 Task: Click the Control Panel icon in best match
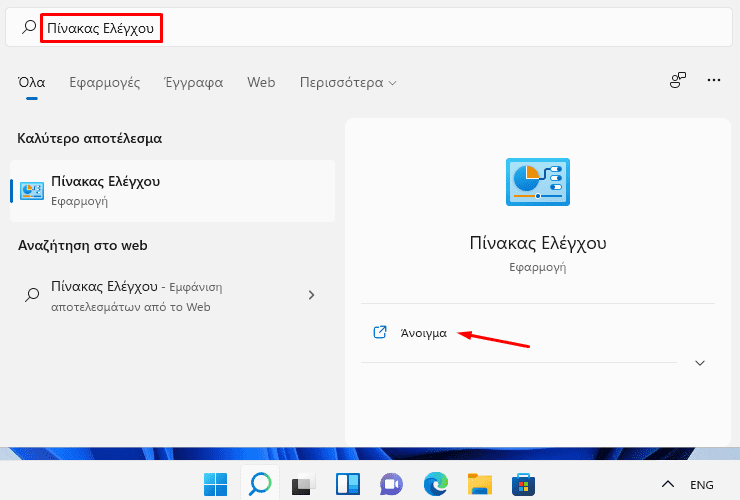[x=32, y=191]
